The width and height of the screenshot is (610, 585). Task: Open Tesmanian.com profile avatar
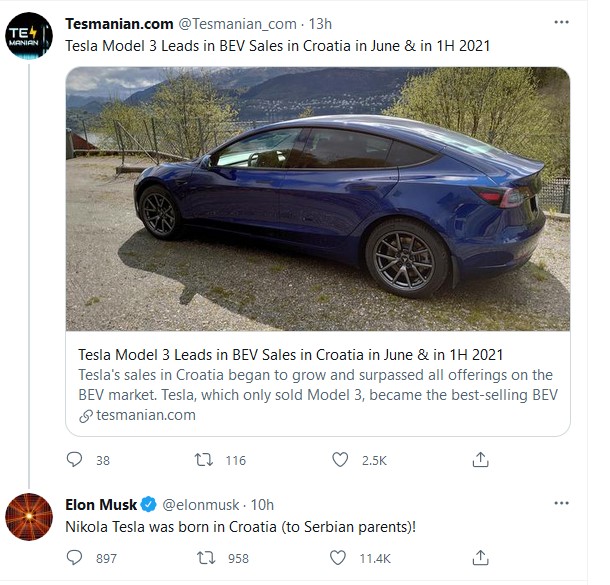29,35
